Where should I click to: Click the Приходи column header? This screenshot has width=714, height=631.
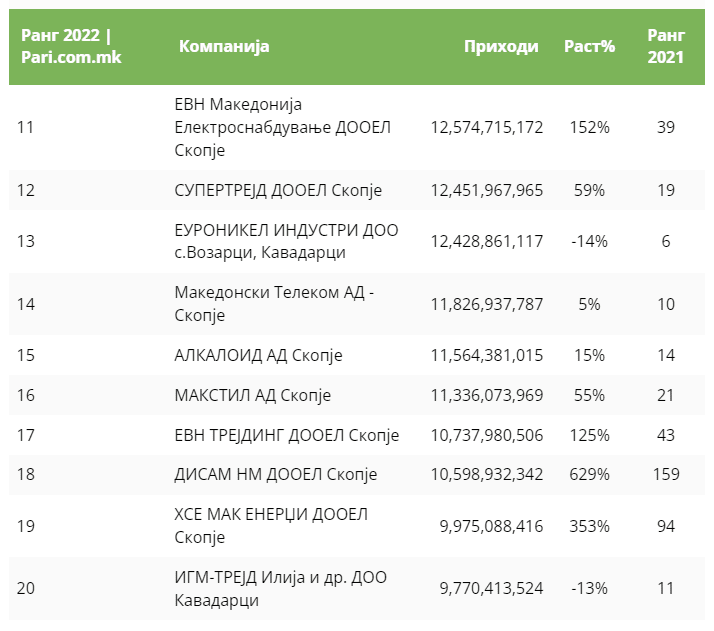pyautogui.click(x=501, y=46)
